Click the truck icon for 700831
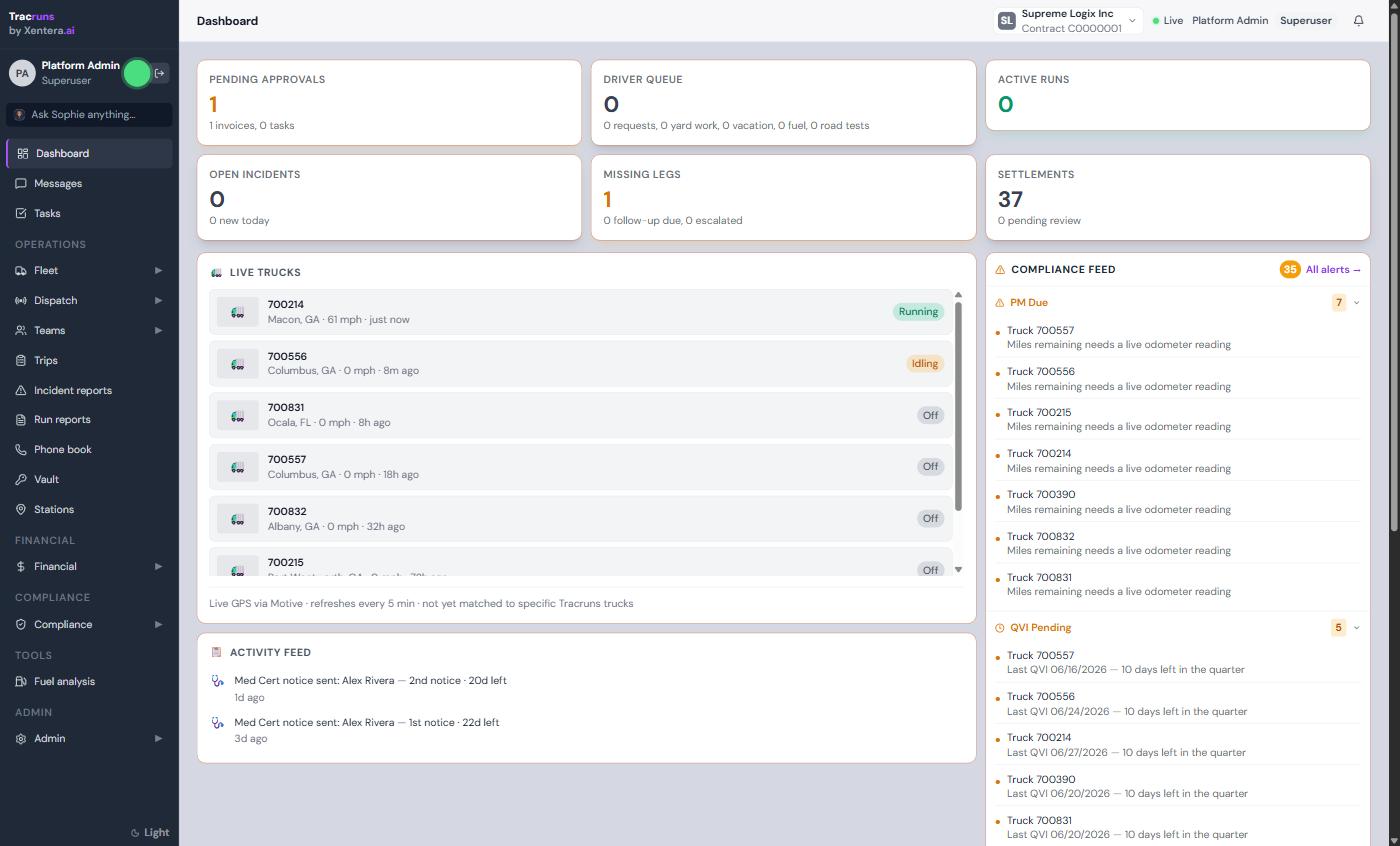 click(238, 415)
